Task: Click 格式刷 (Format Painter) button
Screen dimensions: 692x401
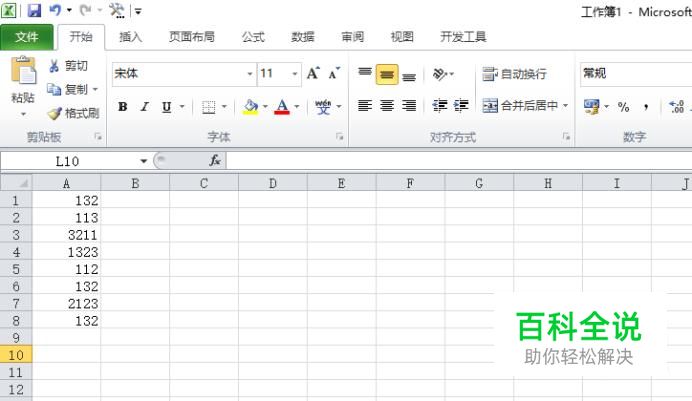Action: 73,113
